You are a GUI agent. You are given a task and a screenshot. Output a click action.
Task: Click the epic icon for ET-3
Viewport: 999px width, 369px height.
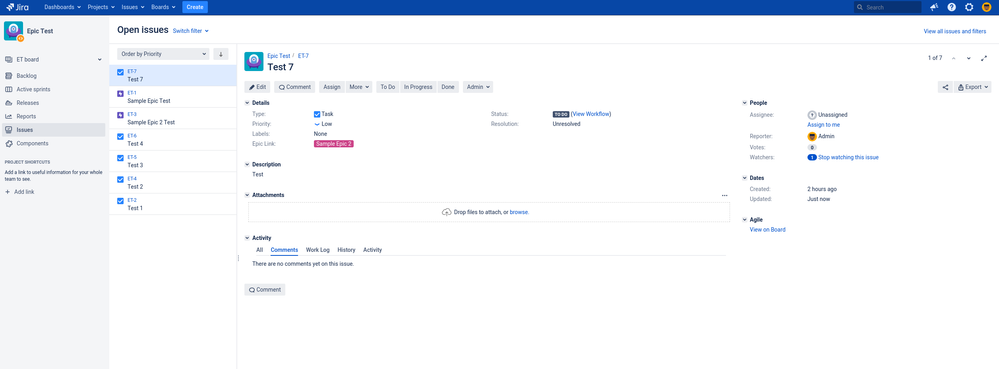click(120, 115)
